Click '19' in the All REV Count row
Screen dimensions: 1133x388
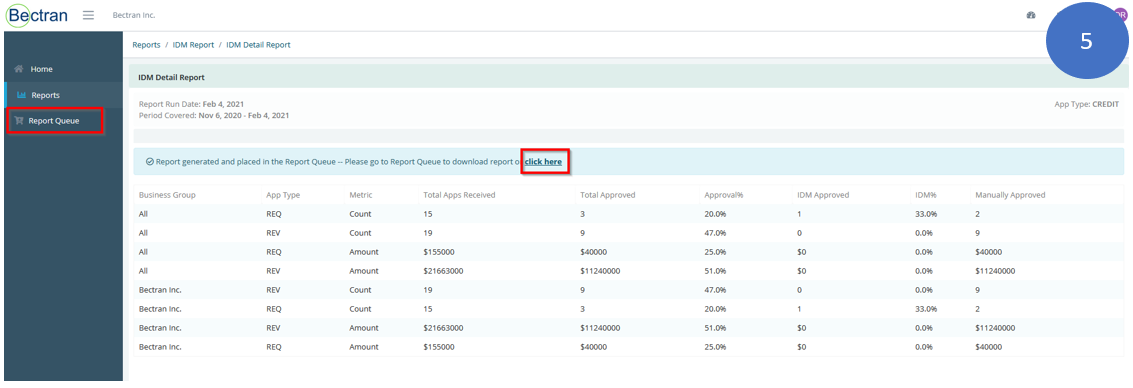(x=428, y=233)
